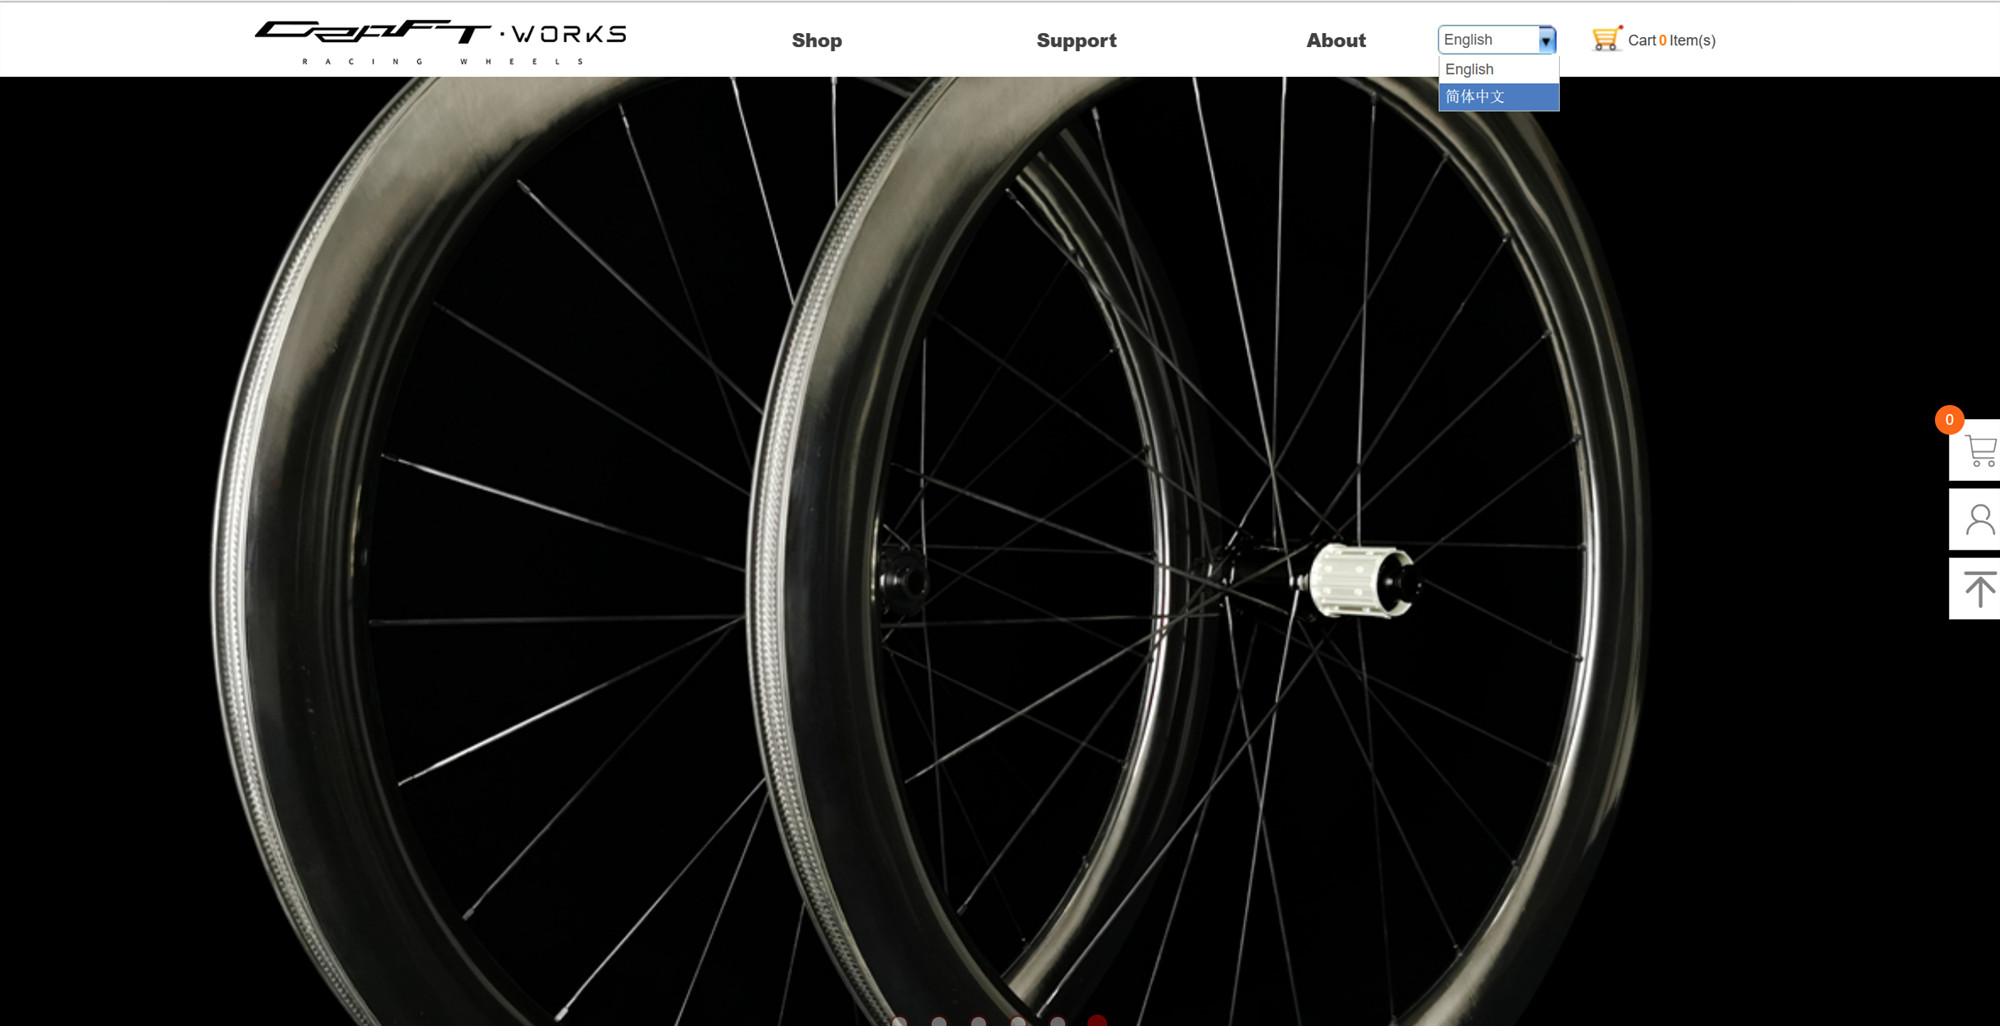Viewport: 2000px width, 1026px height.
Task: Click the orange shopping cart icon in header
Action: [1606, 38]
